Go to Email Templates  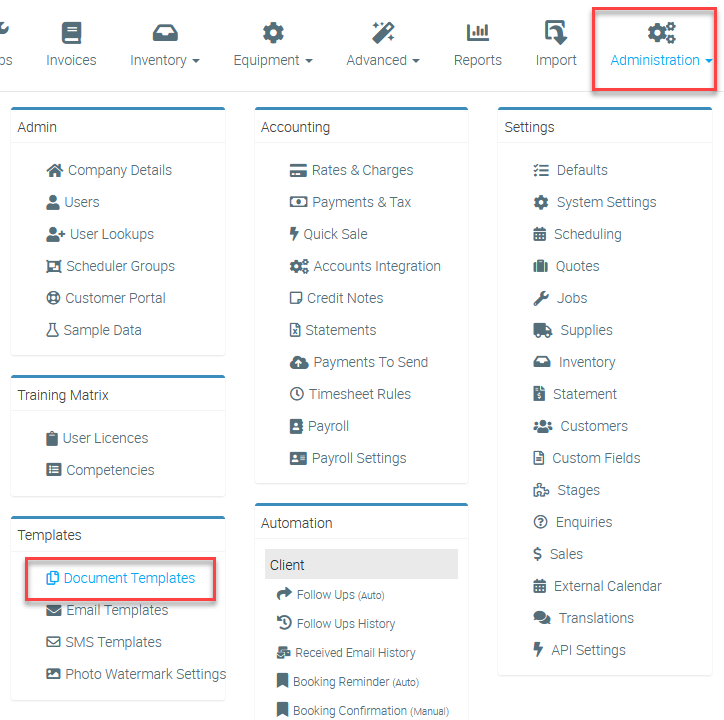click(x=117, y=610)
